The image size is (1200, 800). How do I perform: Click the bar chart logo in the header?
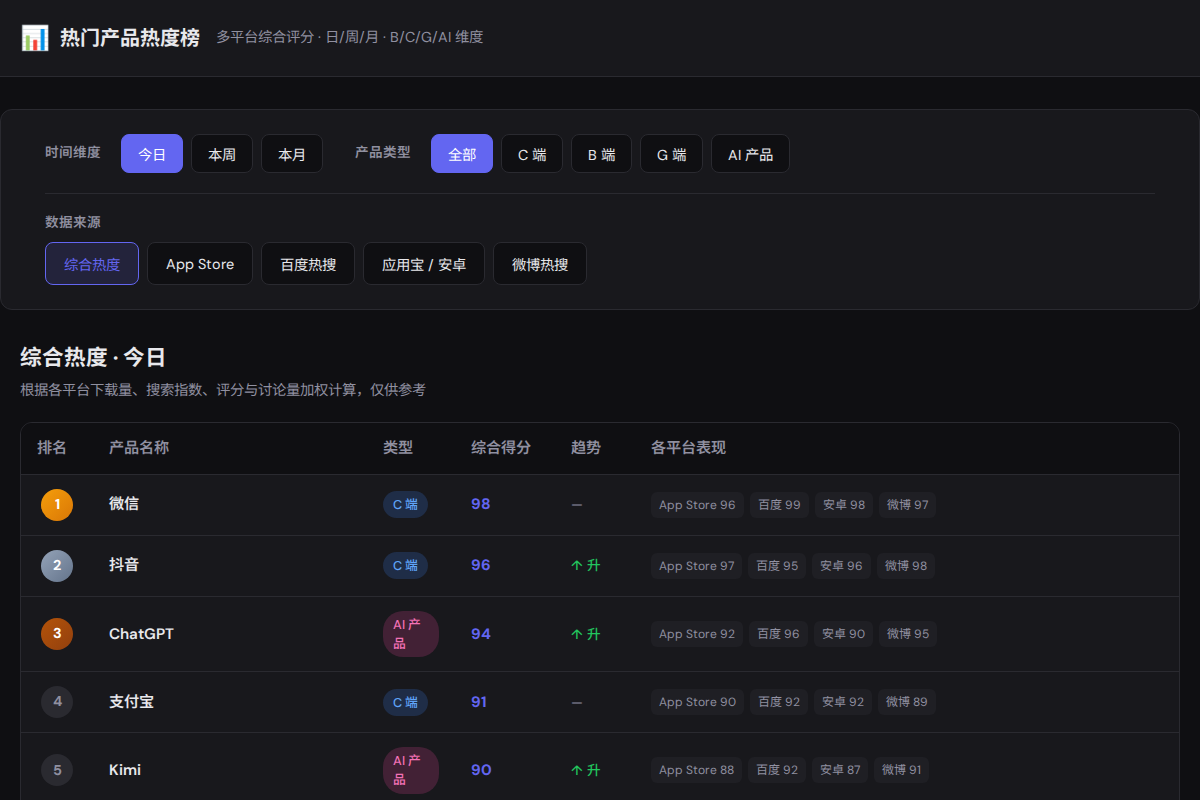(x=33, y=37)
